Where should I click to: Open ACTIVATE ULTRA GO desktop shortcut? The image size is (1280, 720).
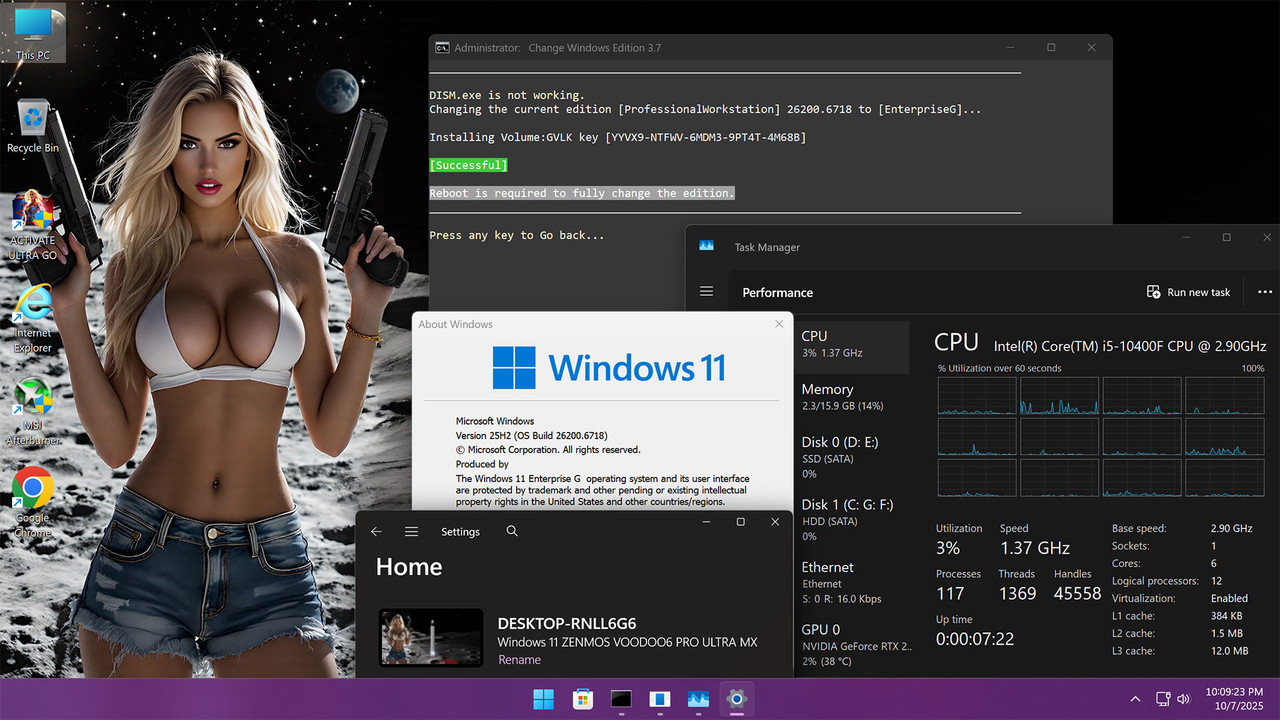coord(33,226)
